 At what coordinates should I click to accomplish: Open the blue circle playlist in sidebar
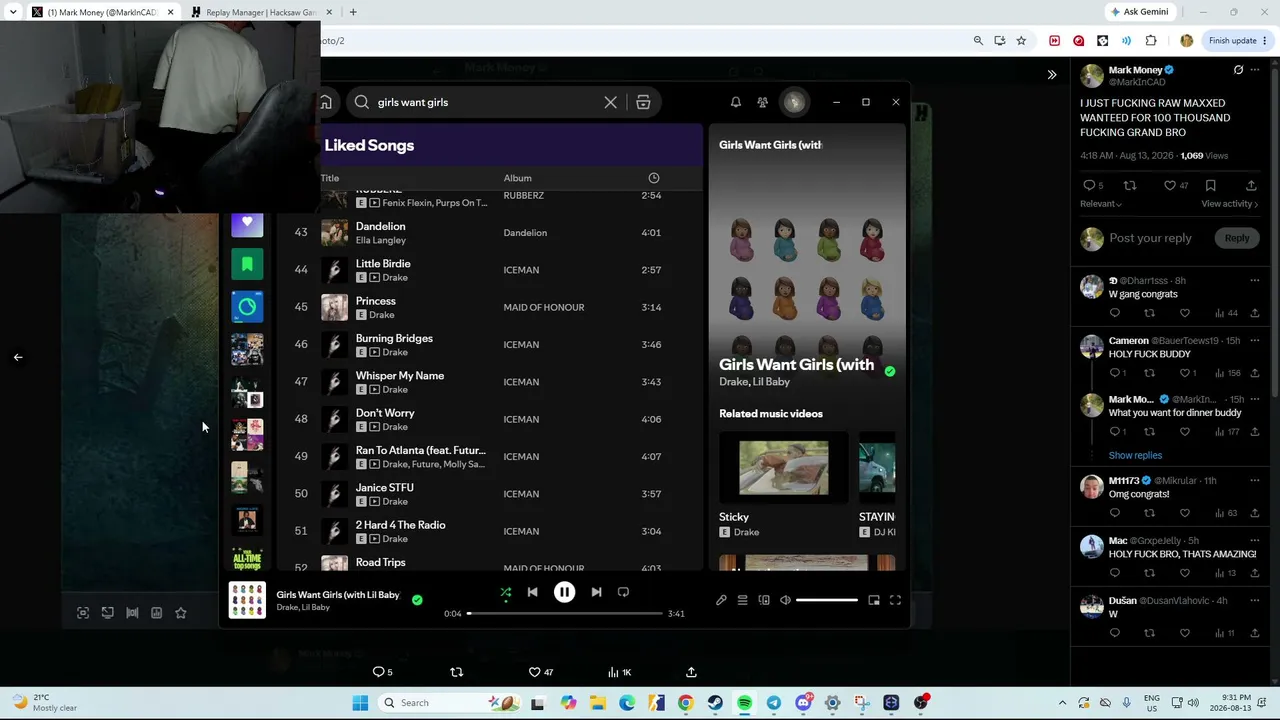click(247, 307)
